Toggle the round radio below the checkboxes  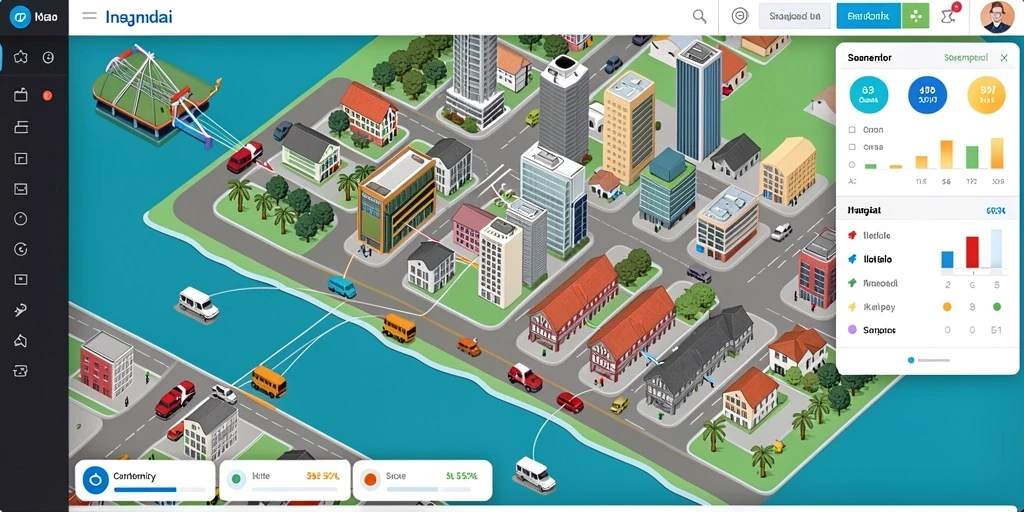click(x=852, y=165)
